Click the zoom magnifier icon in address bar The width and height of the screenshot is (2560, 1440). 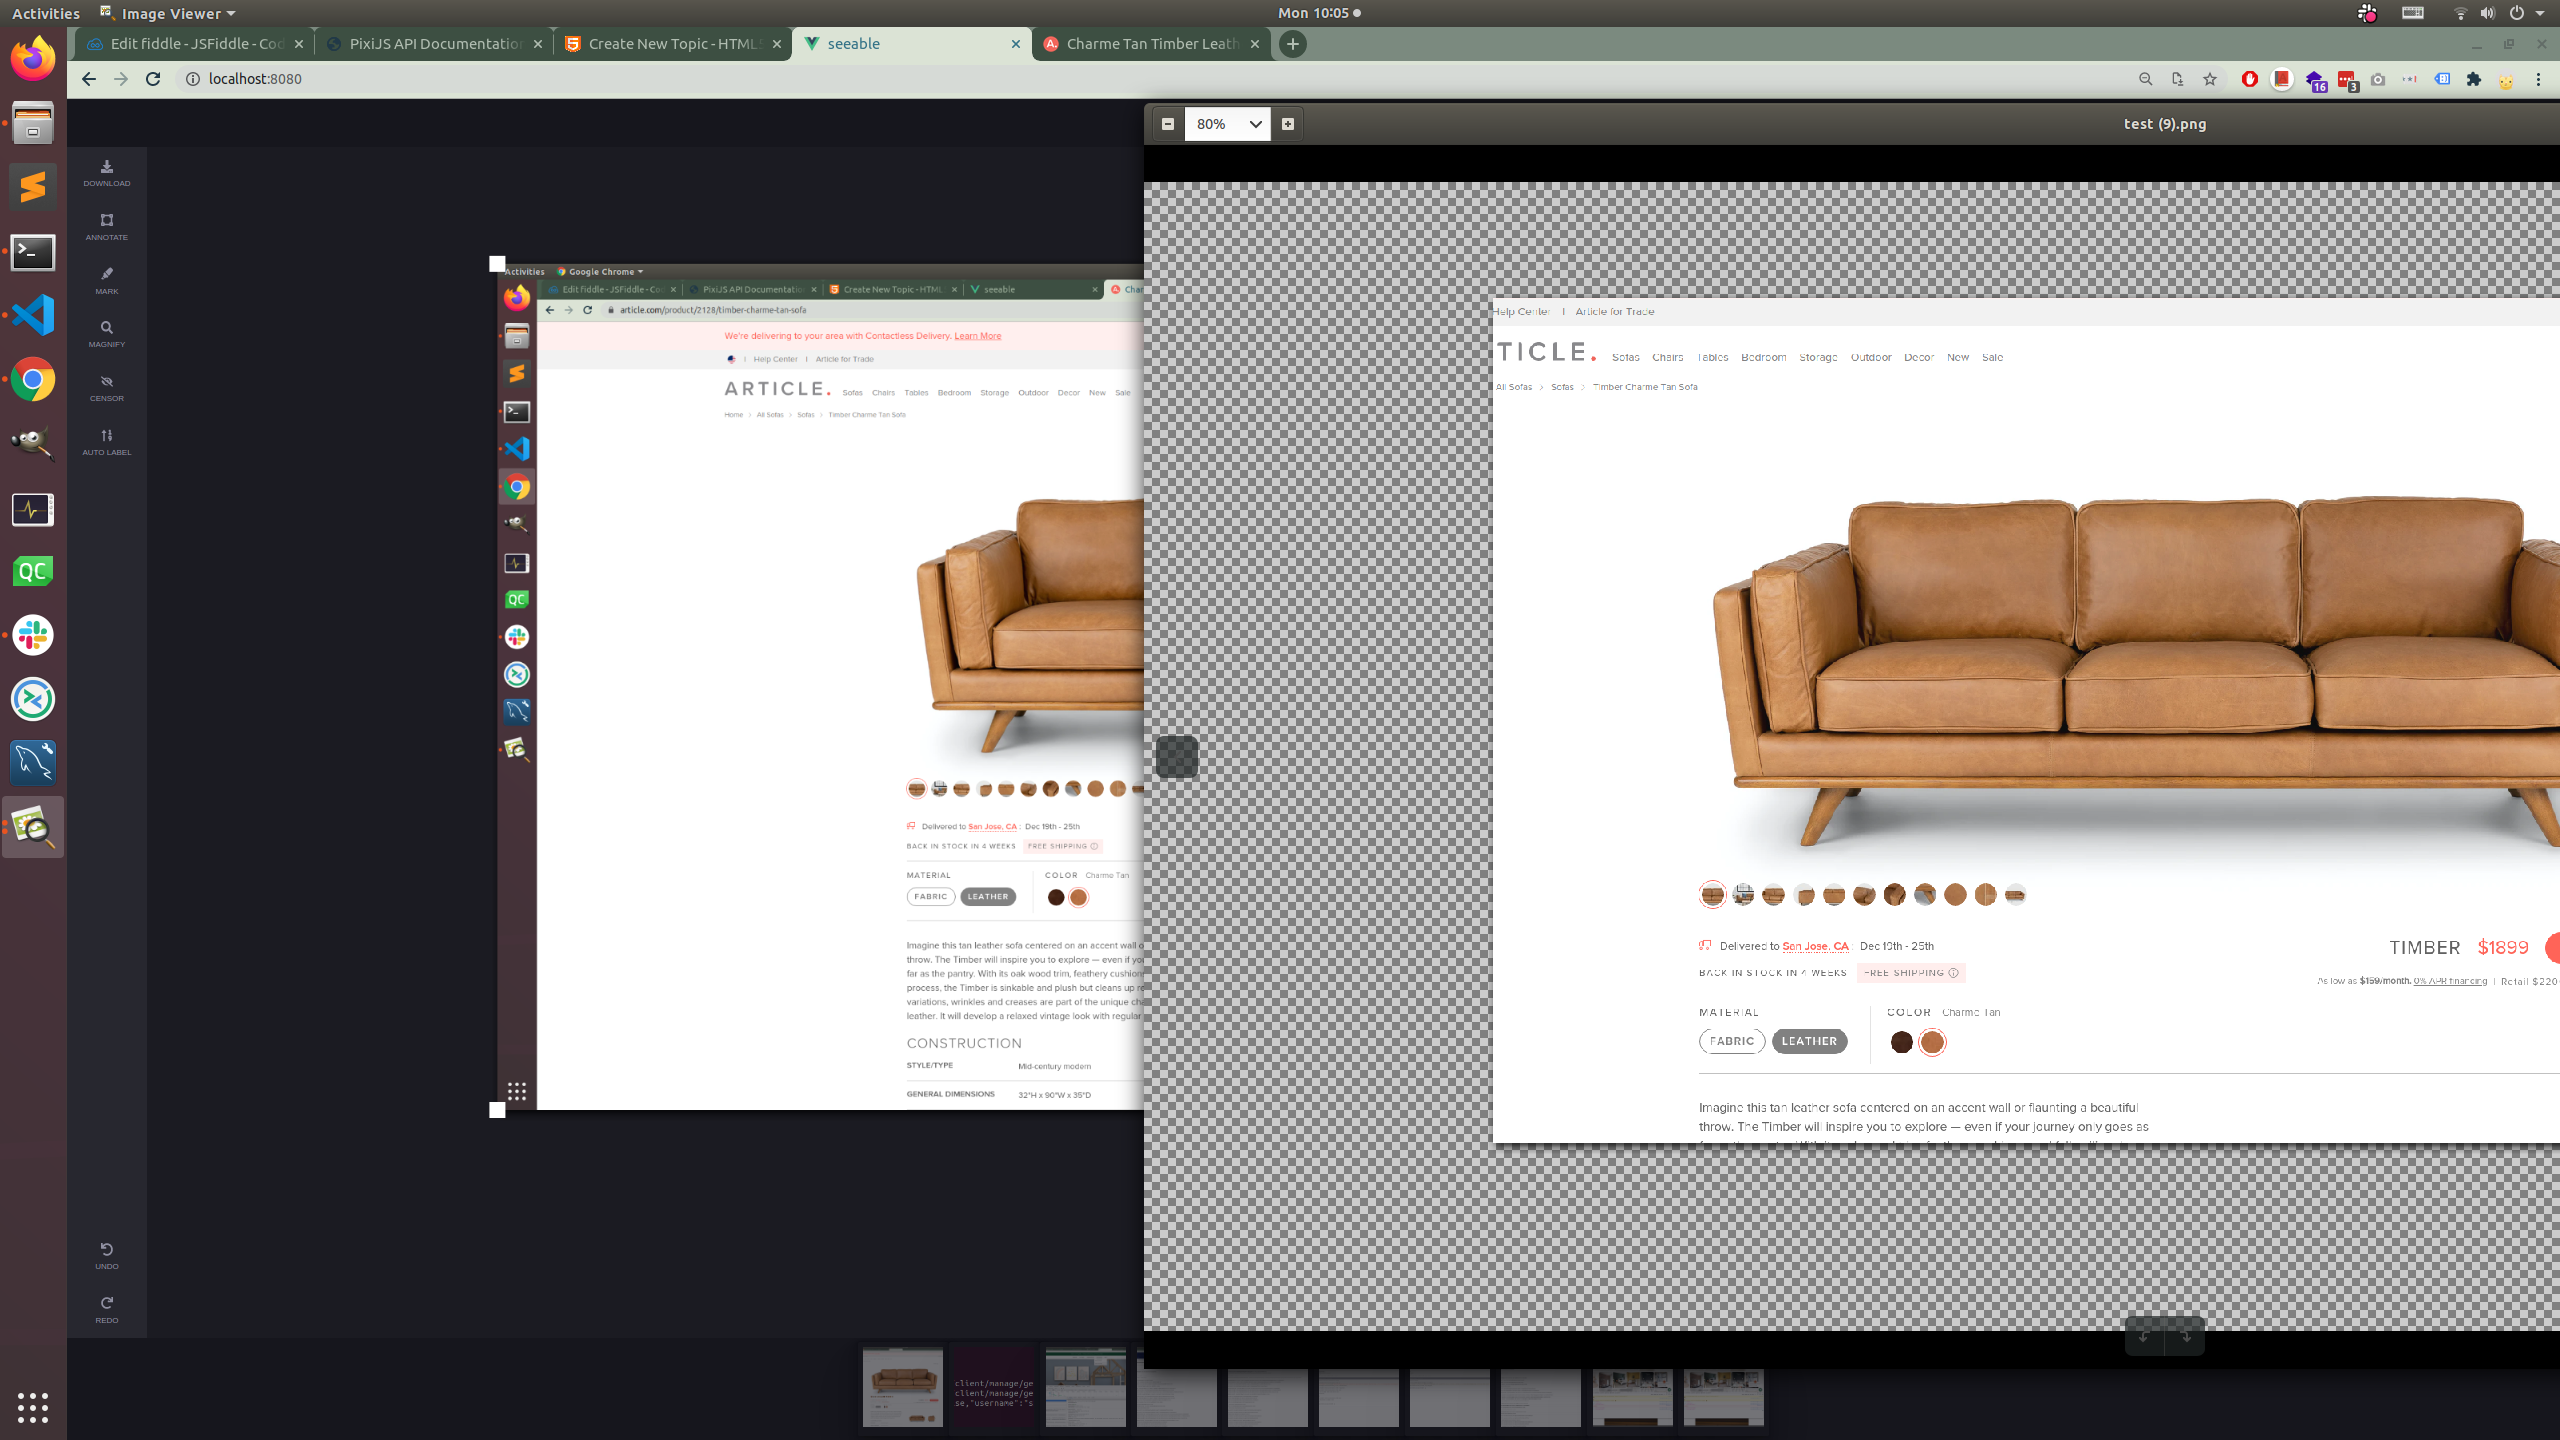click(2145, 79)
